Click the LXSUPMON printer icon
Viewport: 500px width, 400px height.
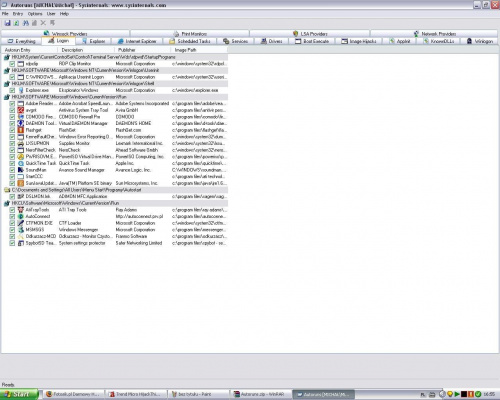click(21, 143)
